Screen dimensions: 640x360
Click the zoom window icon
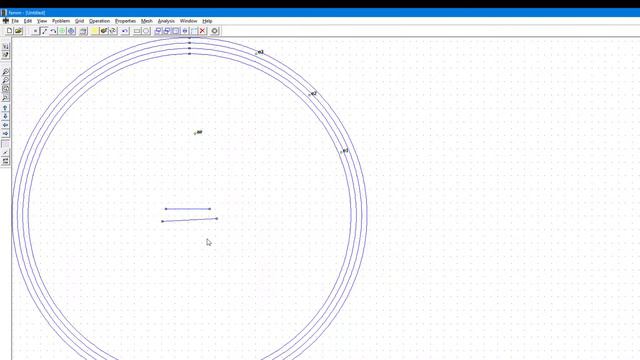(5, 98)
